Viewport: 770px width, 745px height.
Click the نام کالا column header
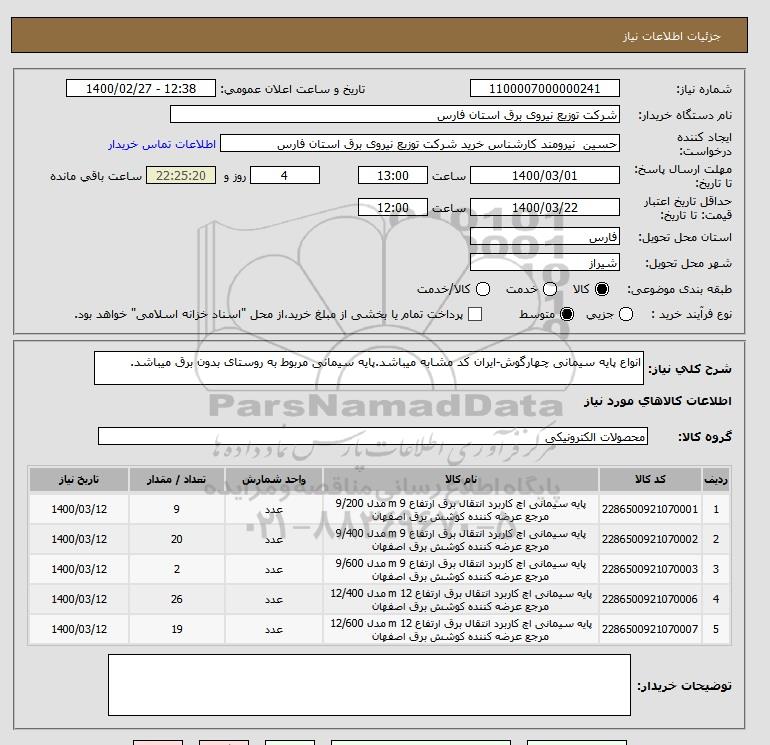[x=461, y=479]
